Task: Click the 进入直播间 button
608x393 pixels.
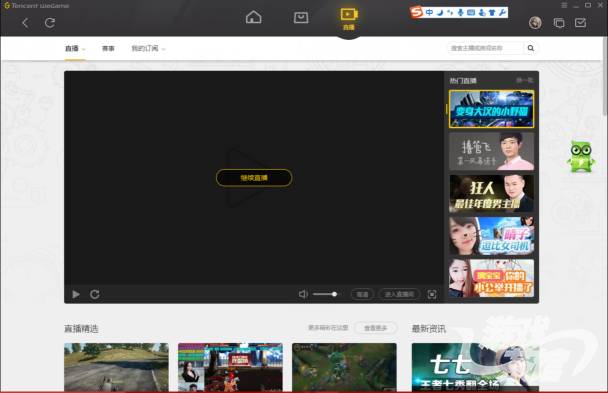Action: 399,295
